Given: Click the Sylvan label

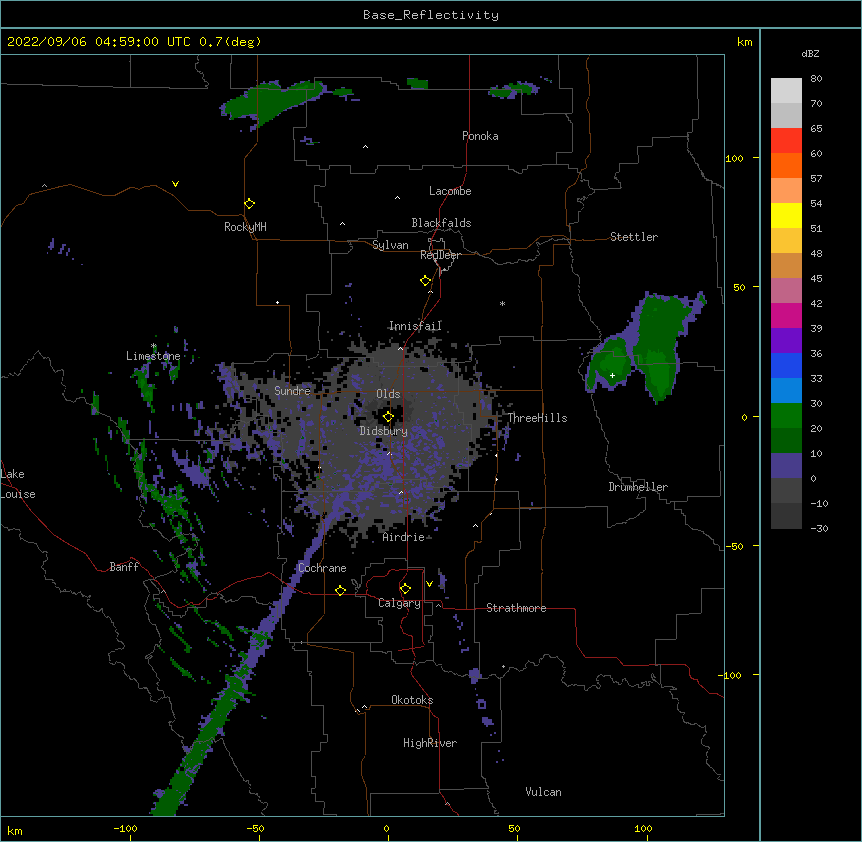Looking at the screenshot, I should point(390,245).
